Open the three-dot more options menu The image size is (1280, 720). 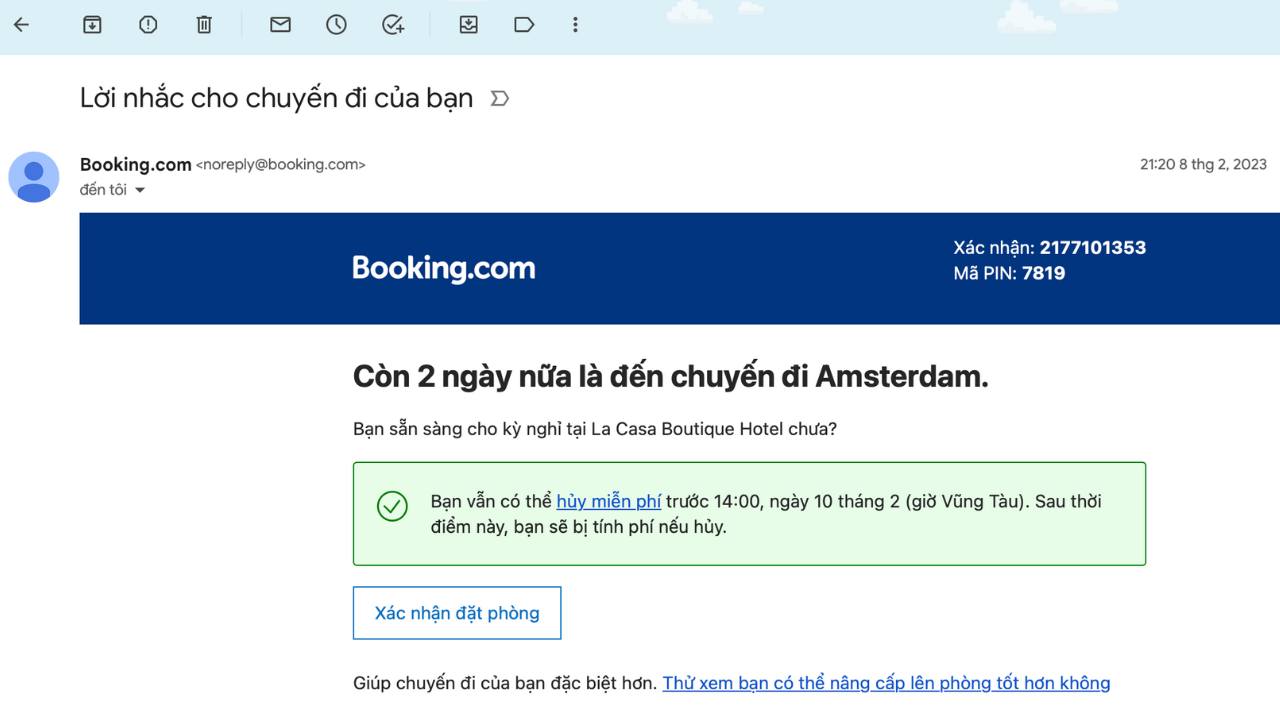pos(575,24)
